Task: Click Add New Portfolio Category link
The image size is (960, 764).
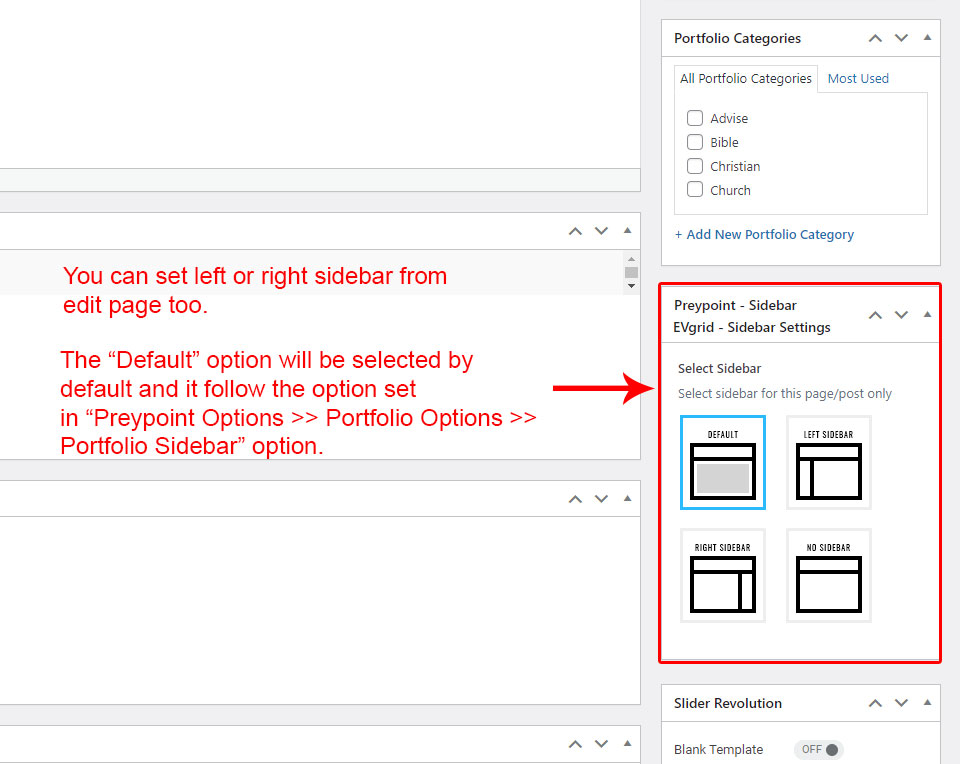Action: 764,234
